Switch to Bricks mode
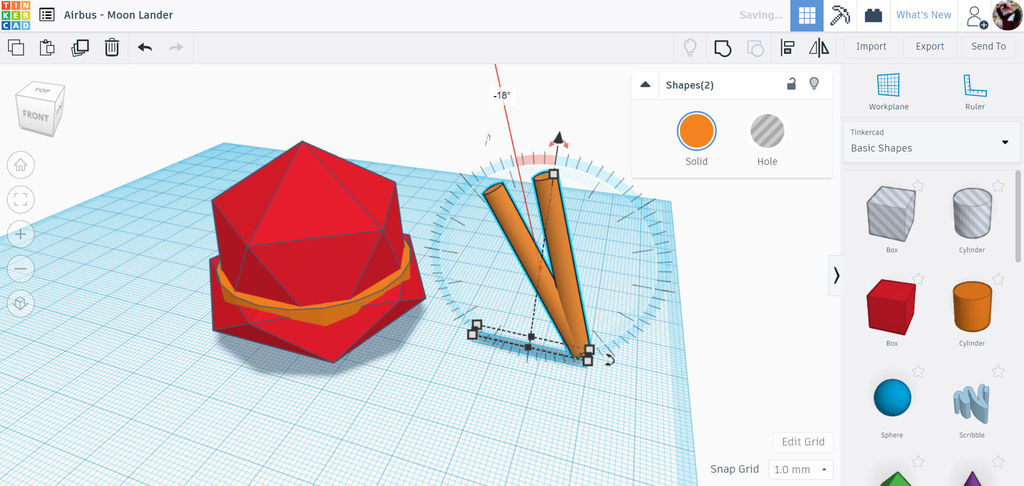This screenshot has height=486, width=1024. [x=873, y=16]
